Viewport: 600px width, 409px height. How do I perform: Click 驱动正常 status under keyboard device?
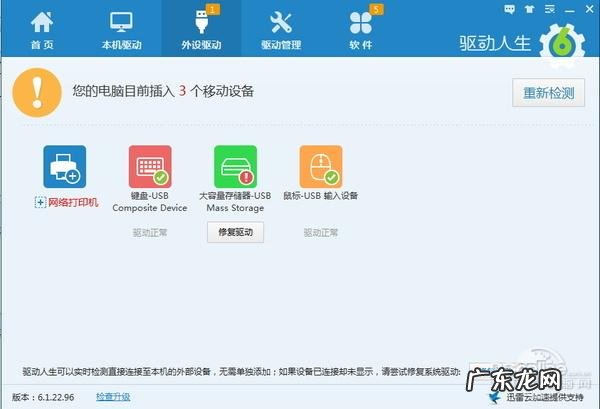click(x=150, y=232)
